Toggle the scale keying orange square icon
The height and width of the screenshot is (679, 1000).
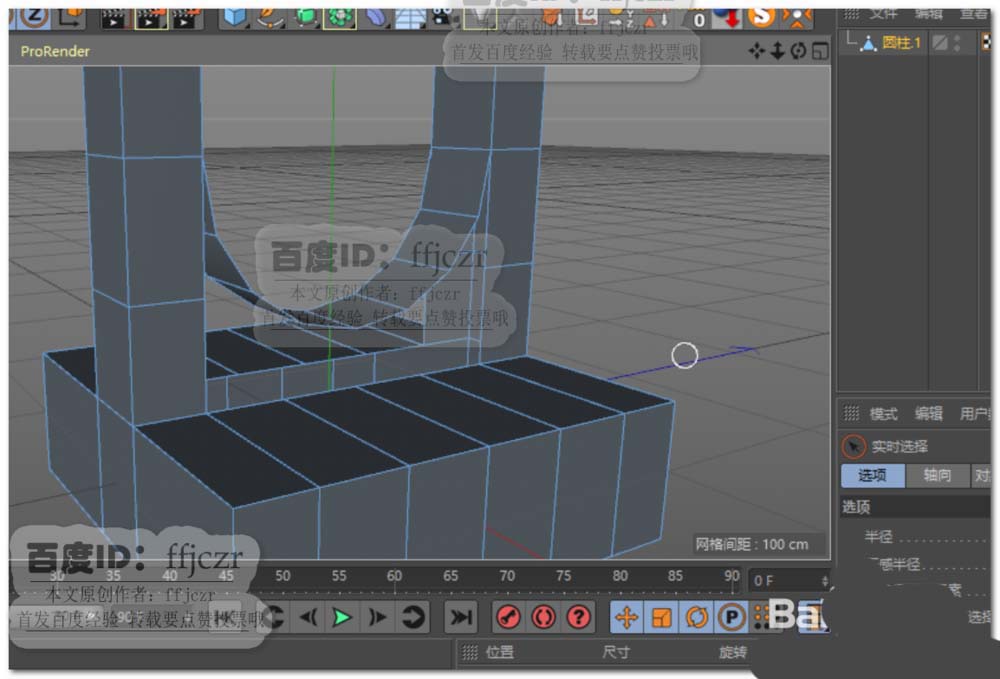click(661, 617)
